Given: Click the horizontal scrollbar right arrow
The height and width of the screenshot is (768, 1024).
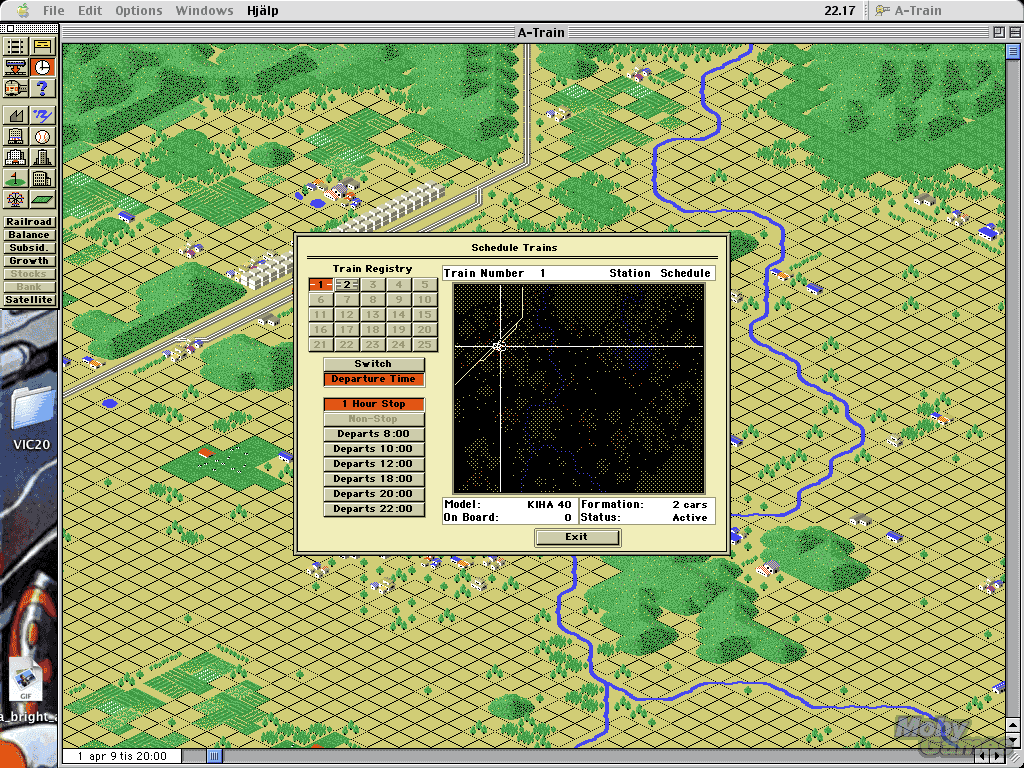Looking at the screenshot, I should pyautogui.click(x=998, y=756).
